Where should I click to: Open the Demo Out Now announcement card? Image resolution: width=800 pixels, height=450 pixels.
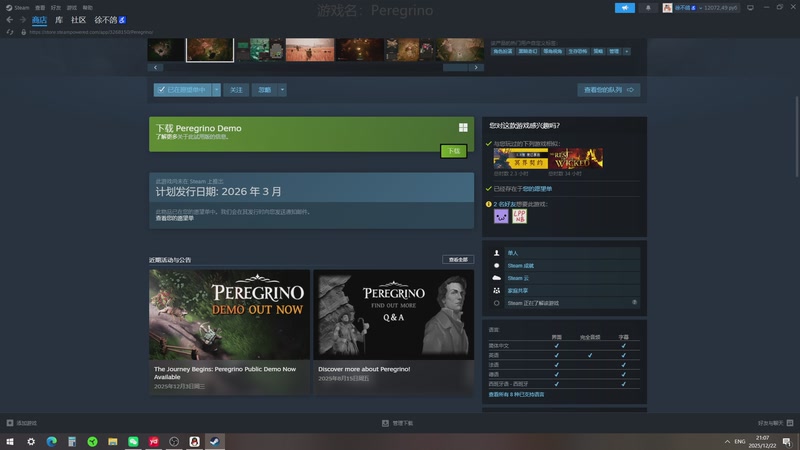tap(230, 332)
